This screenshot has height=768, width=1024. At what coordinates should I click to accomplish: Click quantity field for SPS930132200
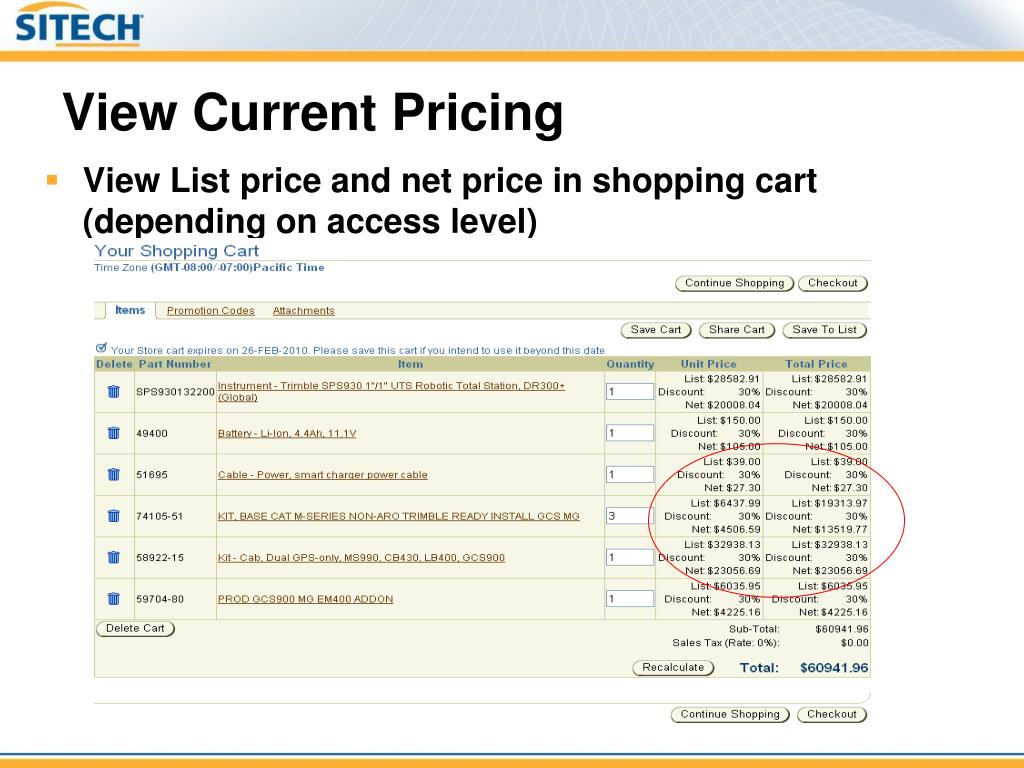pyautogui.click(x=630, y=391)
